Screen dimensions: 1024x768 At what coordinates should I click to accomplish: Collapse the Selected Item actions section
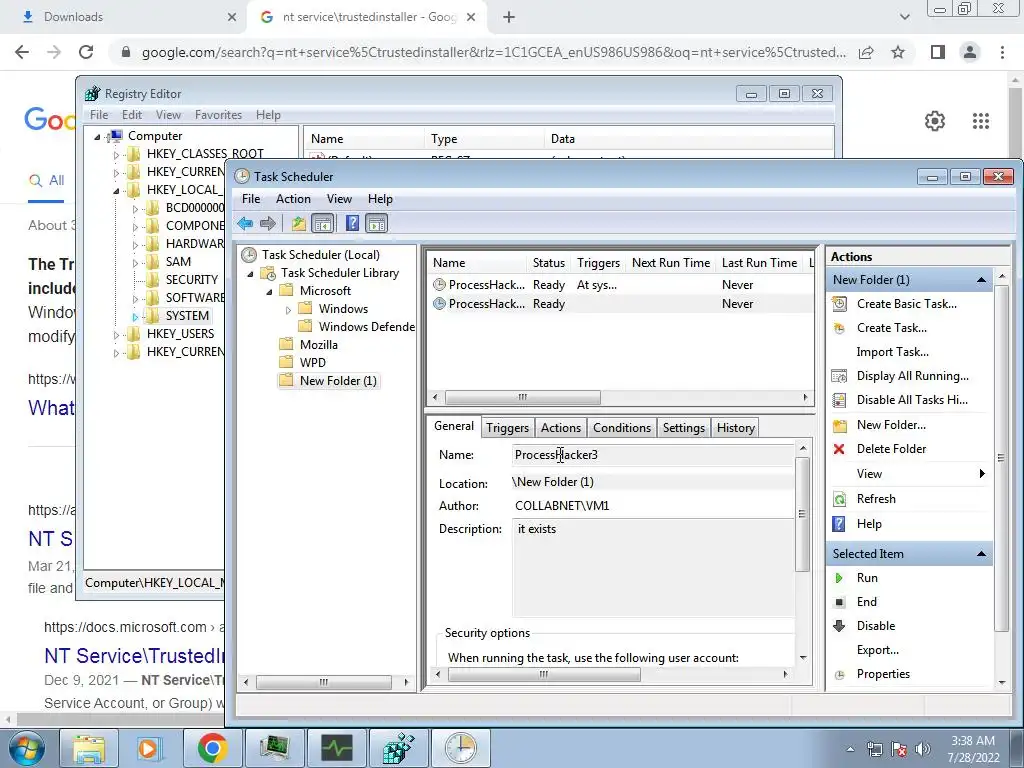point(980,554)
